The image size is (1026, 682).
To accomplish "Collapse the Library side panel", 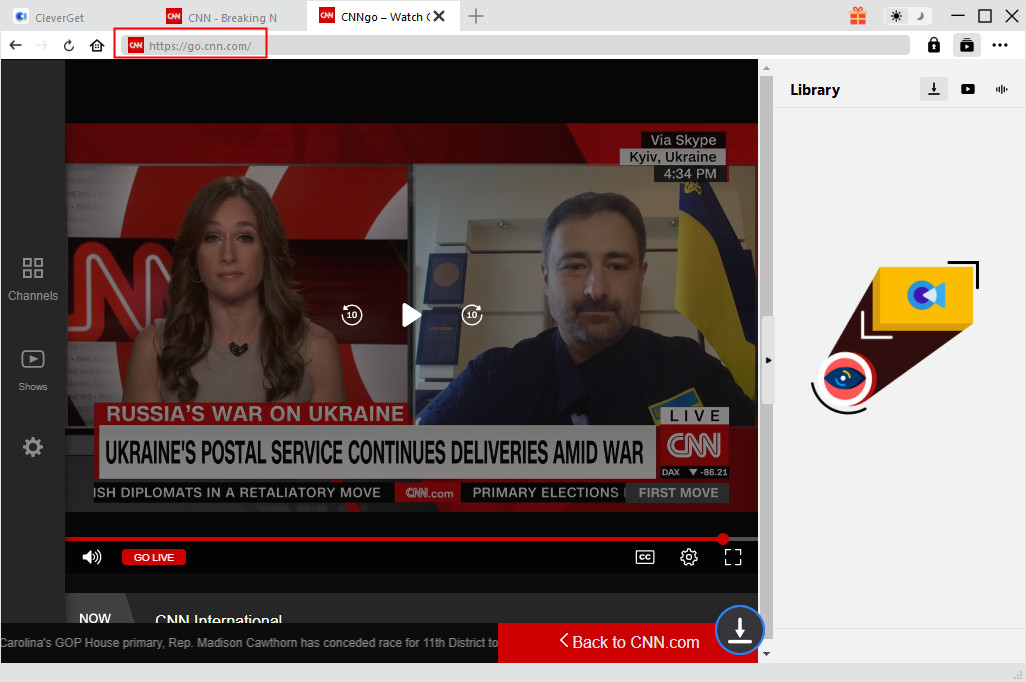I will (x=768, y=359).
